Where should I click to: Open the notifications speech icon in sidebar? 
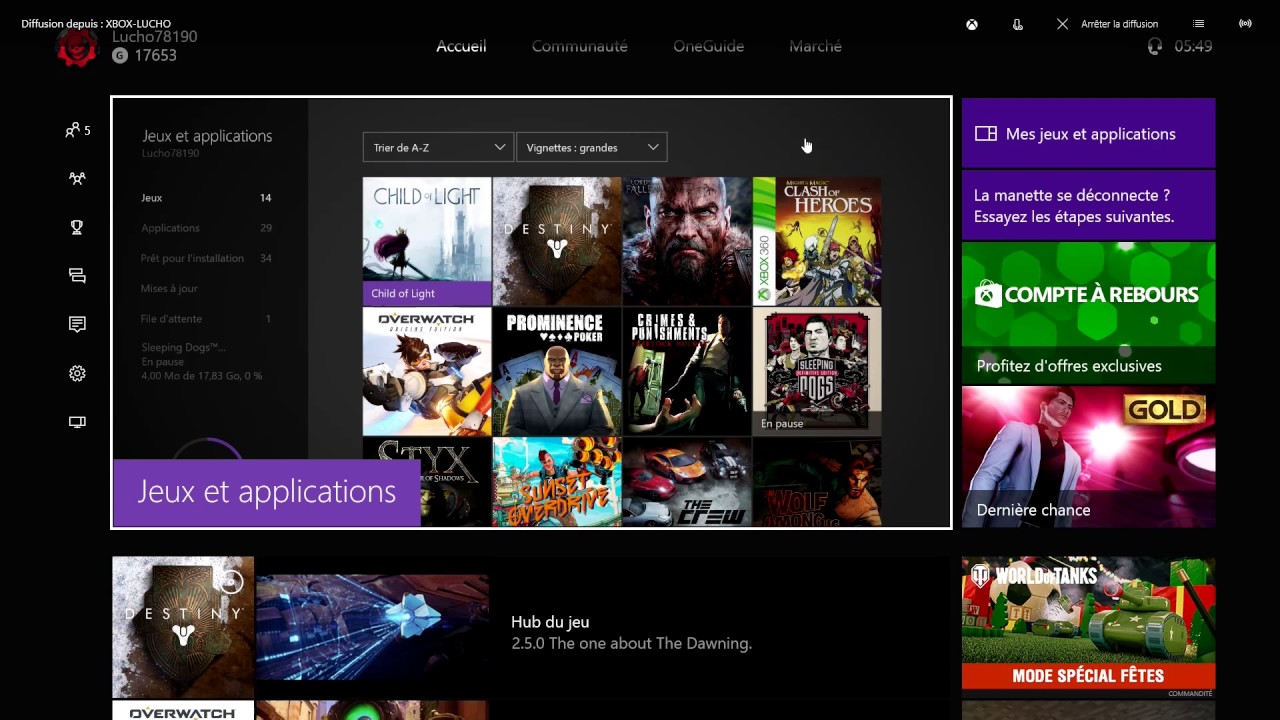[77, 324]
